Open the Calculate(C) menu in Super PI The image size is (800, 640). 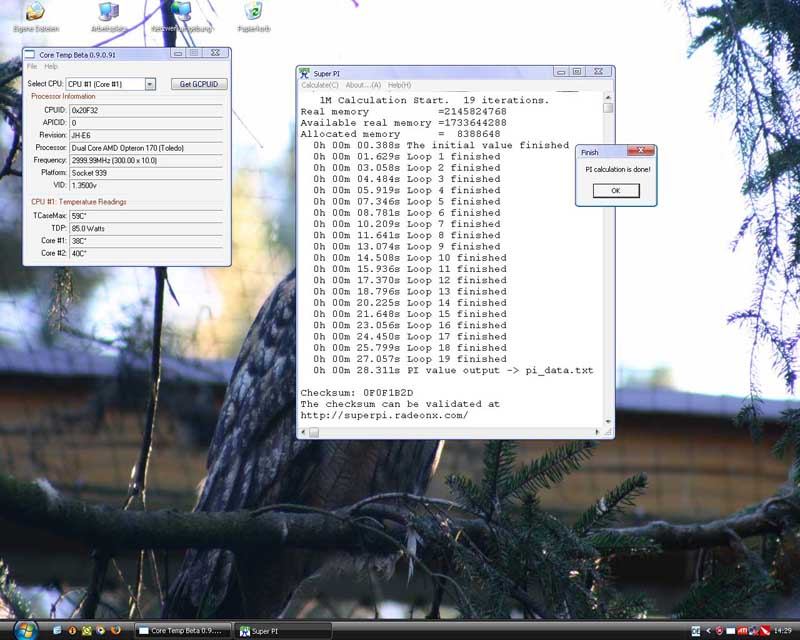click(x=320, y=85)
